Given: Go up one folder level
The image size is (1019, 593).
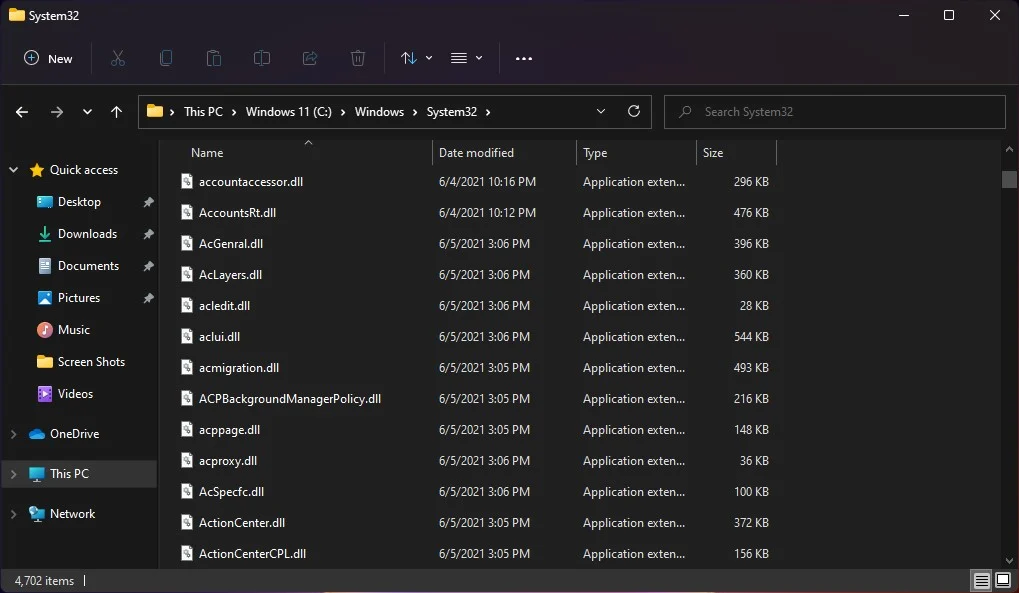Looking at the screenshot, I should [x=116, y=112].
